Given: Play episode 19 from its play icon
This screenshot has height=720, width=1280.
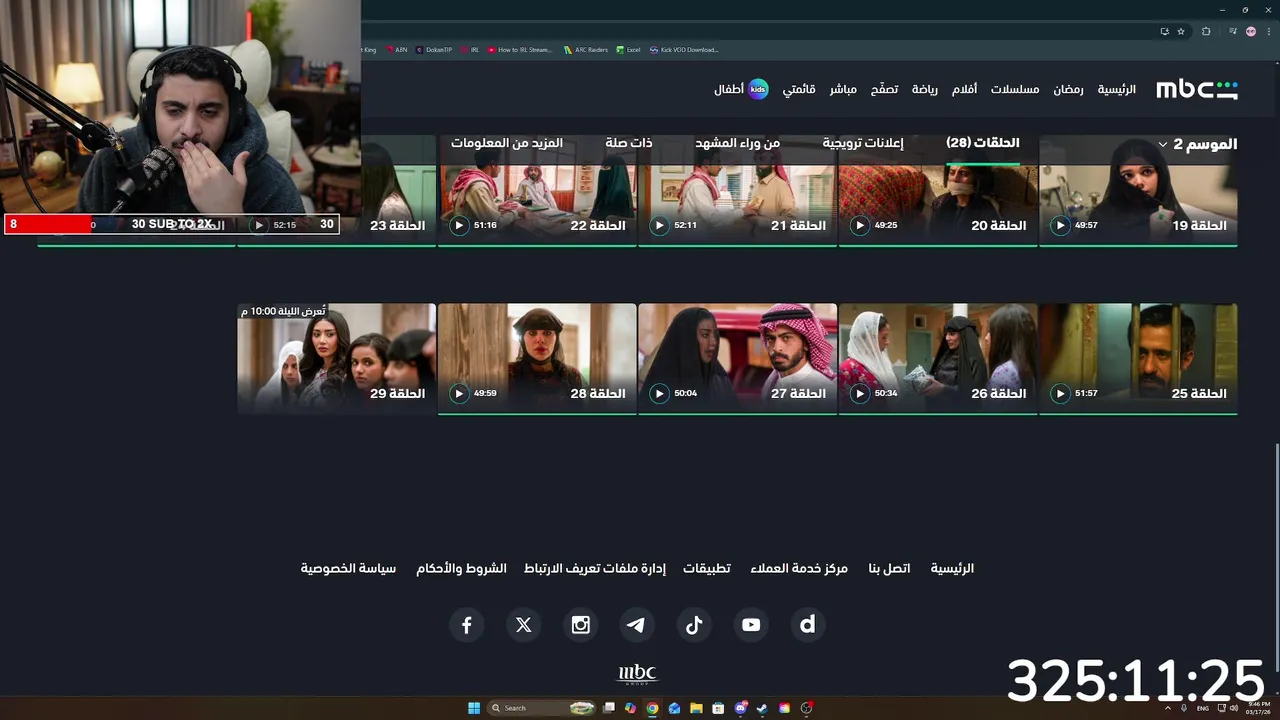Looking at the screenshot, I should (1060, 225).
